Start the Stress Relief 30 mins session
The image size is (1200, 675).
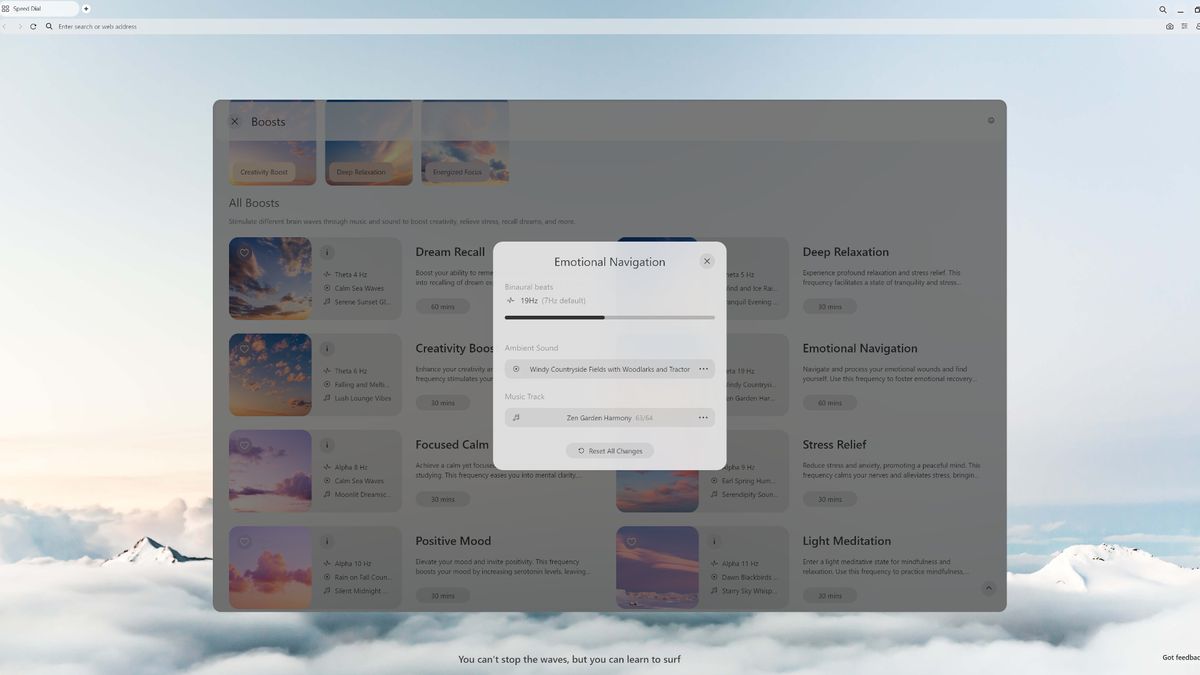830,499
